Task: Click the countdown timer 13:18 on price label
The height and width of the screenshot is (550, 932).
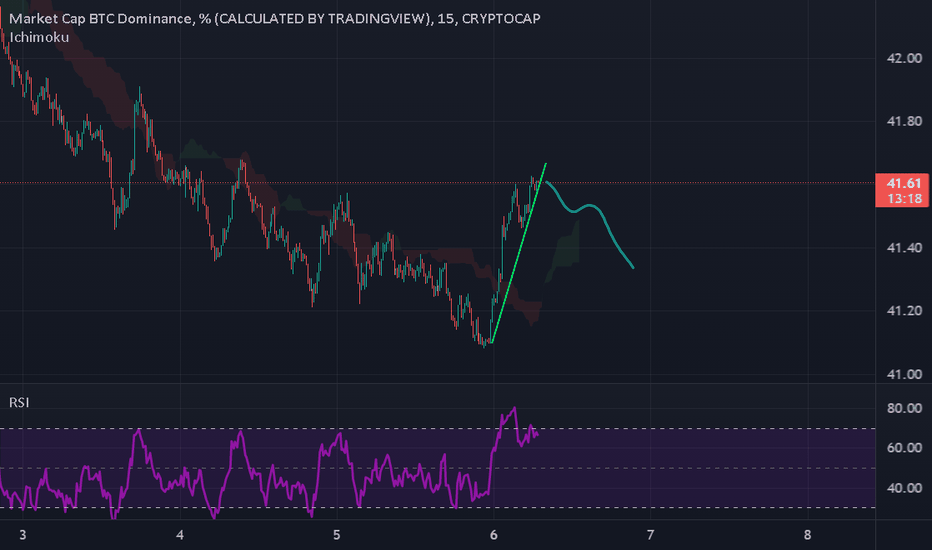Action: pos(904,199)
